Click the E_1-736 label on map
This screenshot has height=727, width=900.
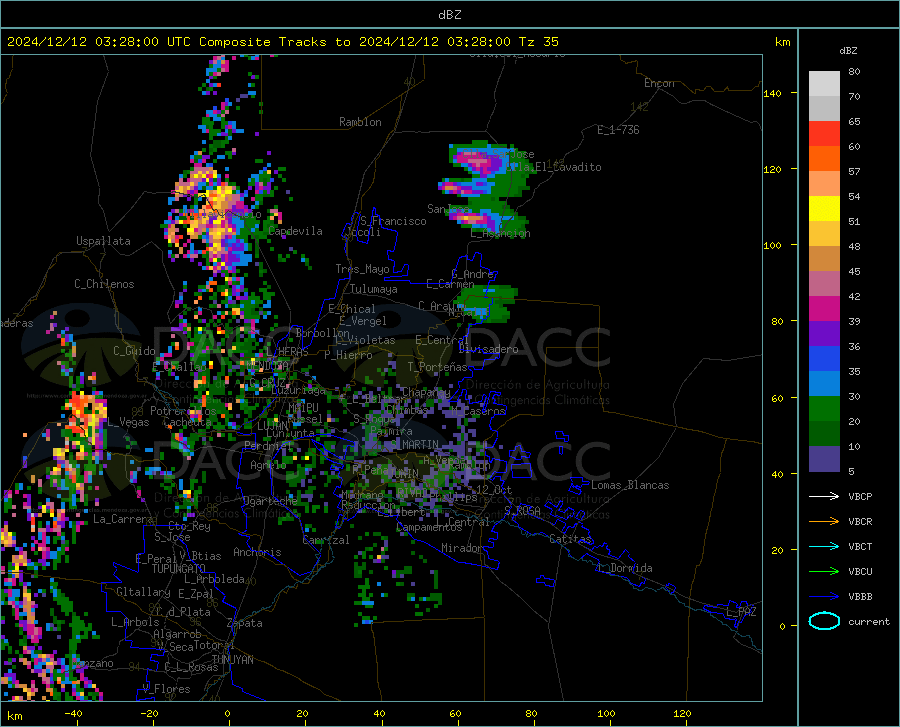click(x=618, y=130)
